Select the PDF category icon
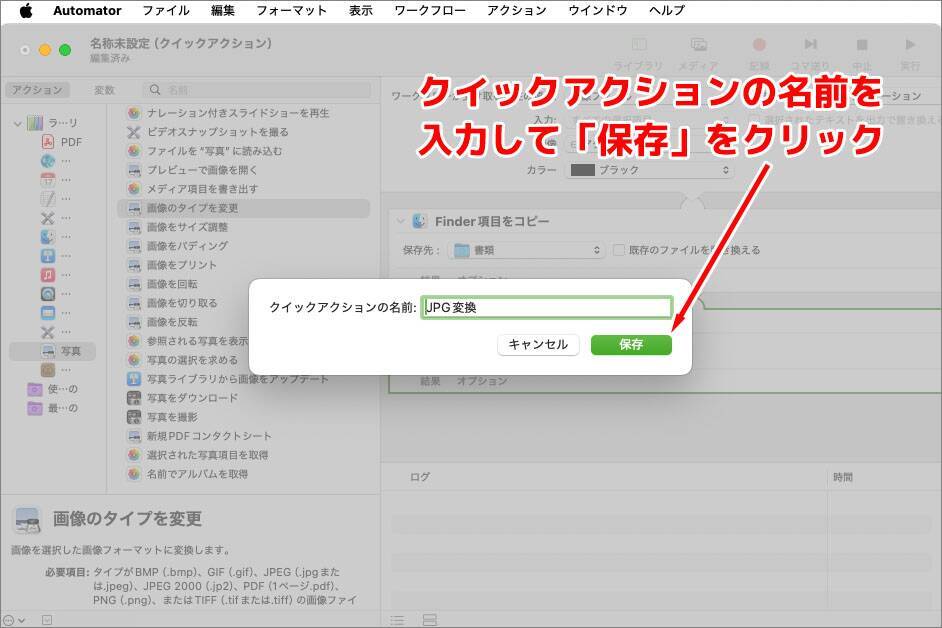The width and height of the screenshot is (942, 628). coord(47,142)
